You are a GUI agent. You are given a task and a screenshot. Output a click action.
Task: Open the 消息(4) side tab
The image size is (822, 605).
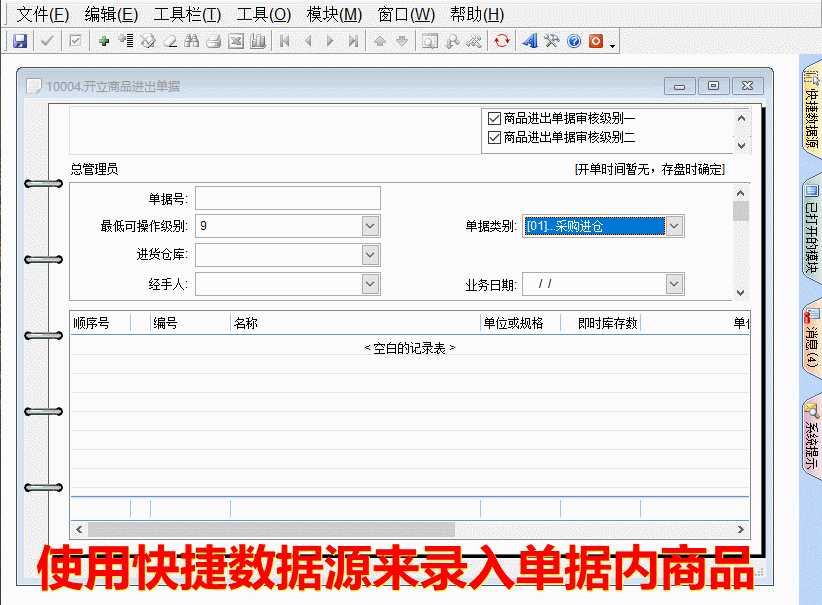pyautogui.click(x=810, y=342)
